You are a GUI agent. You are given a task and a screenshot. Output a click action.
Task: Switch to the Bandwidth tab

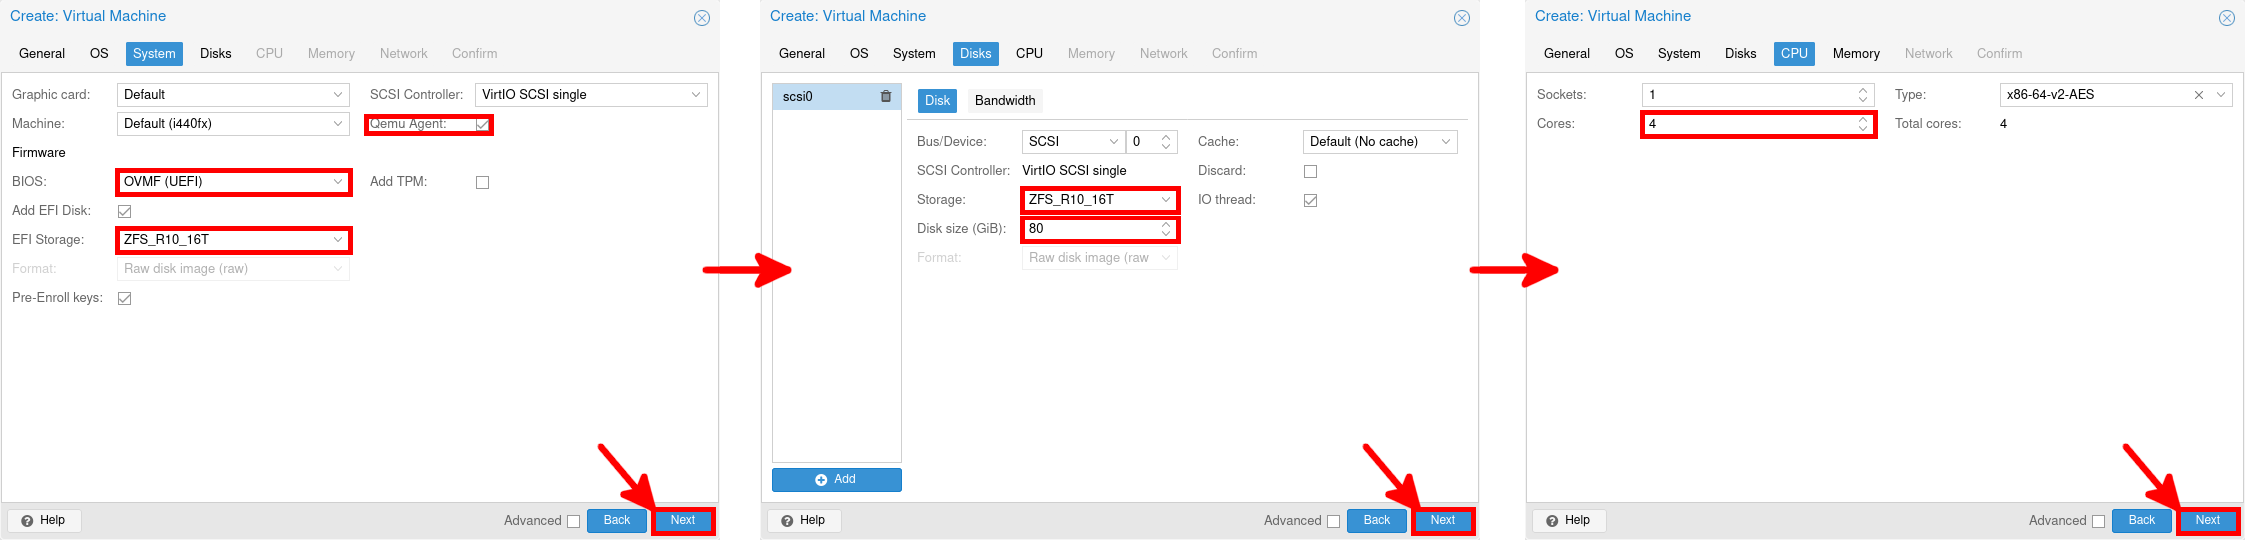pyautogui.click(x=1004, y=101)
